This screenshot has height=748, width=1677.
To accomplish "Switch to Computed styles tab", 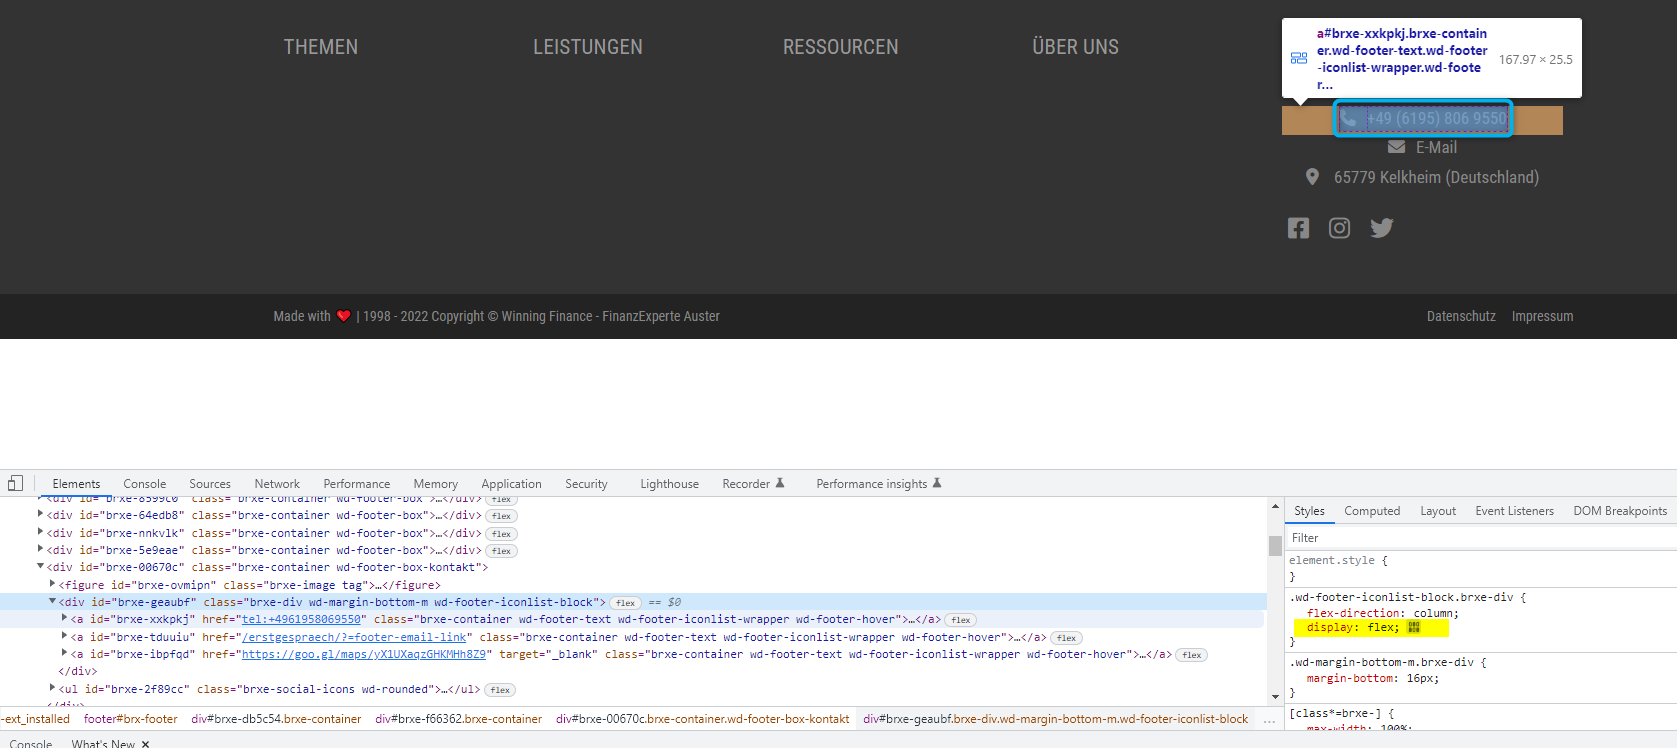I will pyautogui.click(x=1372, y=511).
